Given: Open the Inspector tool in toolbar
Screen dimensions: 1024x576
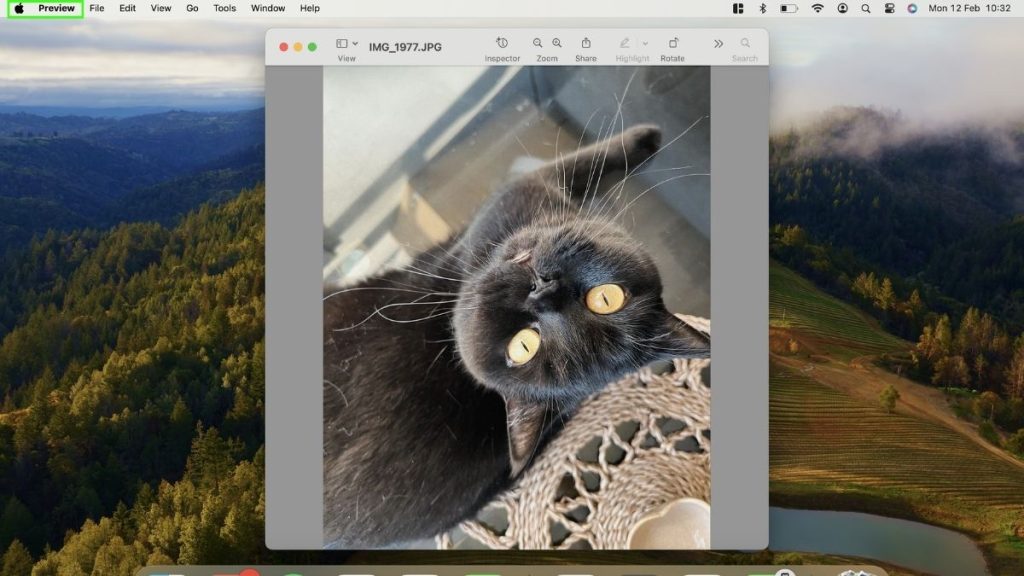Looking at the screenshot, I should click(x=502, y=43).
